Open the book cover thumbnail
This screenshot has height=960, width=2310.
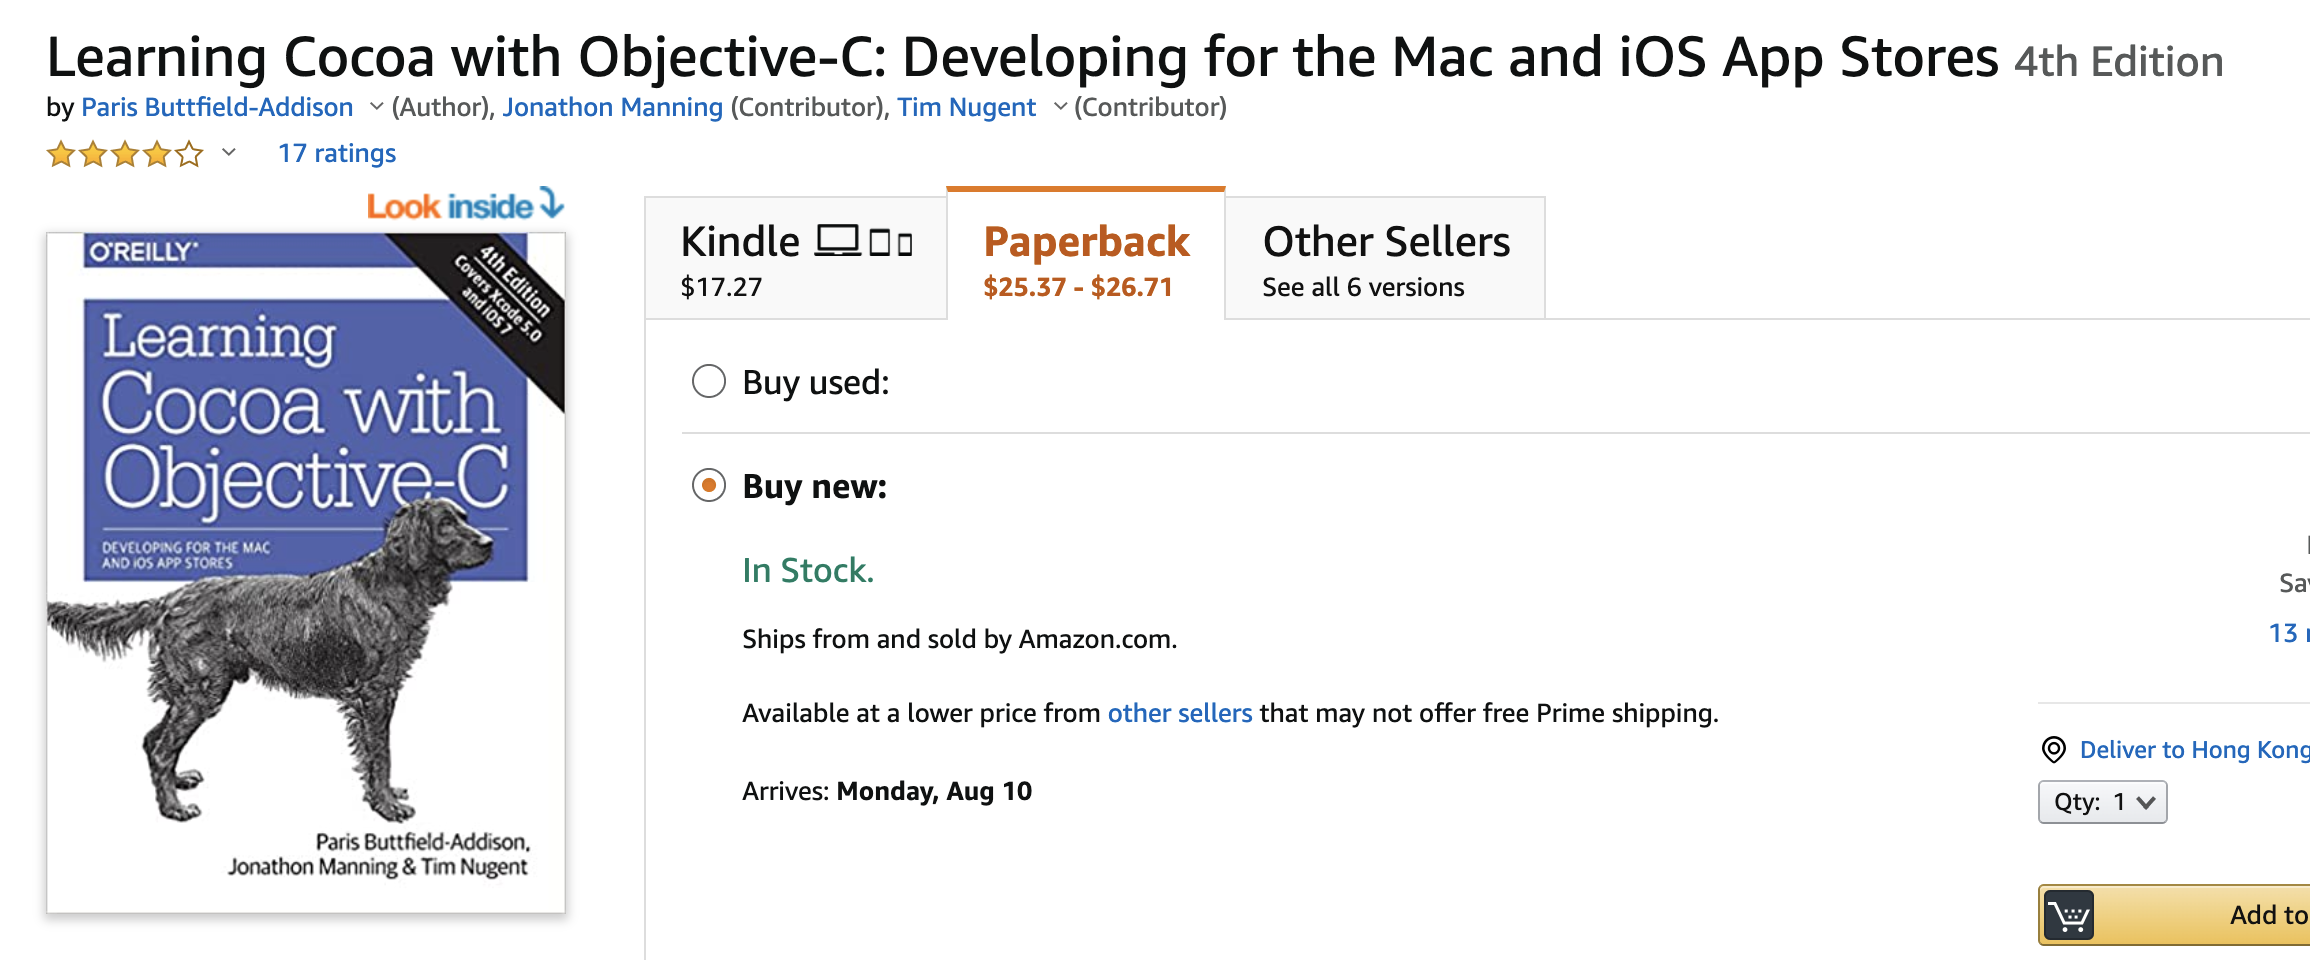pyautogui.click(x=306, y=572)
